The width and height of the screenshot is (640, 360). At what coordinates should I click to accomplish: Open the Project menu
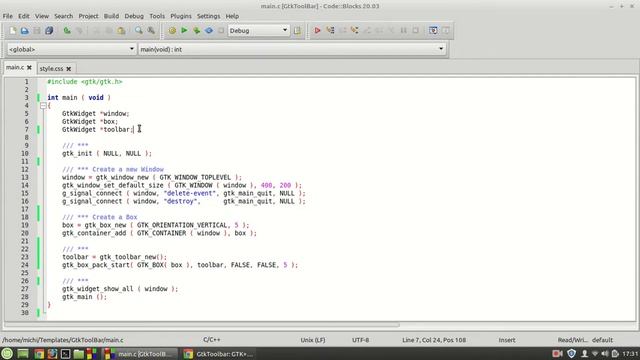pyautogui.click(x=88, y=16)
